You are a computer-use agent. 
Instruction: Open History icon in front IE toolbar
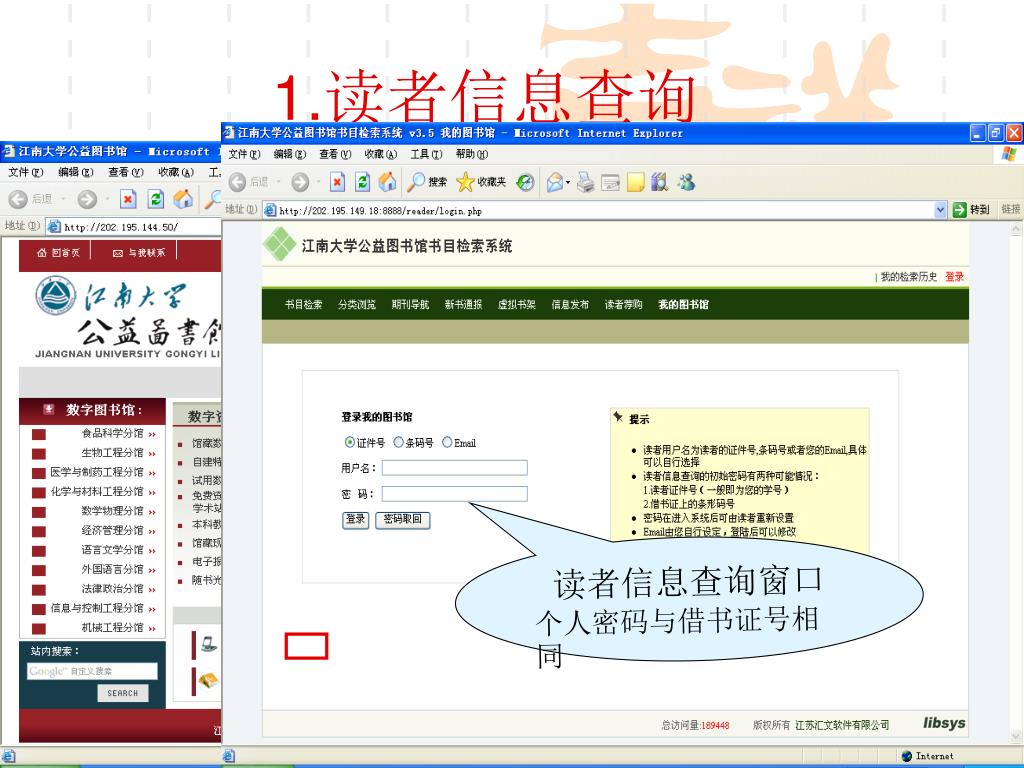526,182
